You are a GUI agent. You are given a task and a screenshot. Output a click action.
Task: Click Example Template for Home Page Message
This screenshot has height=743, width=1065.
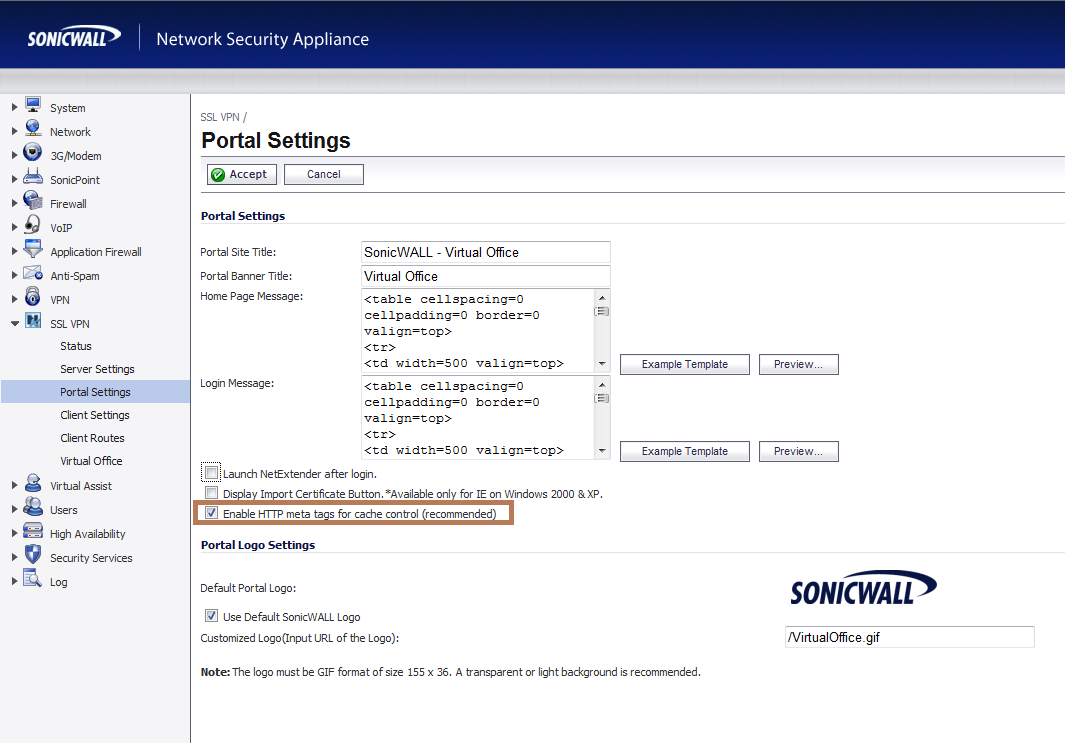tap(685, 364)
